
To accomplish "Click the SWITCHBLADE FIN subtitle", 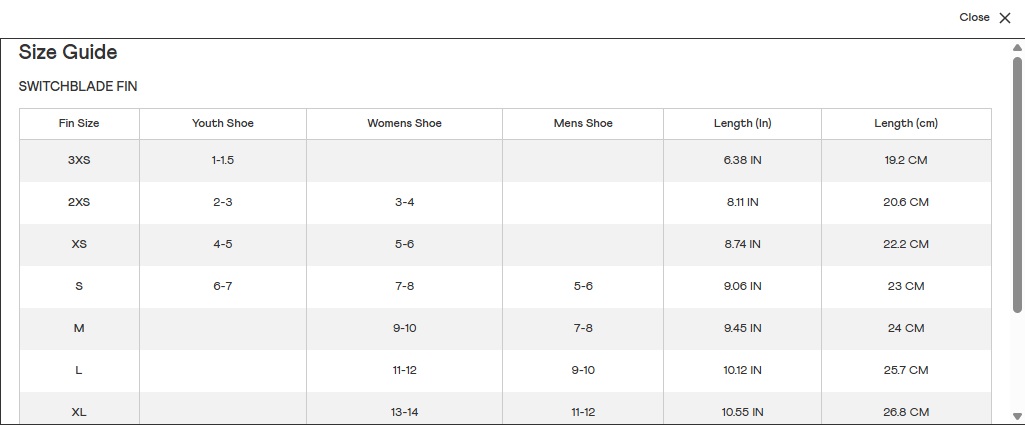I will tap(78, 87).
